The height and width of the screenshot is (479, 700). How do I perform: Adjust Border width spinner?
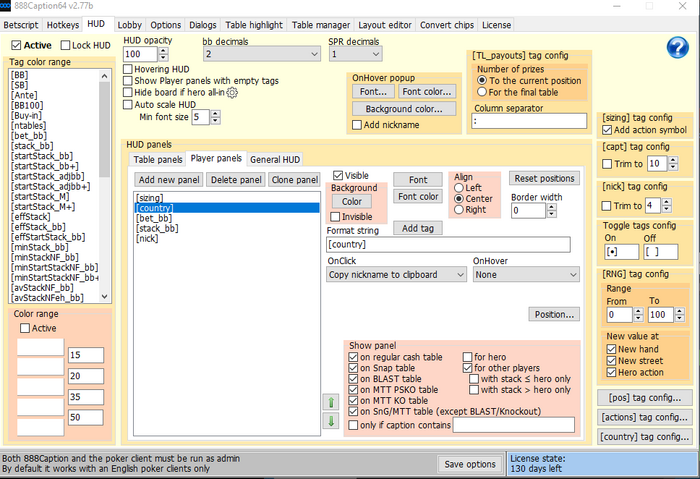point(552,210)
